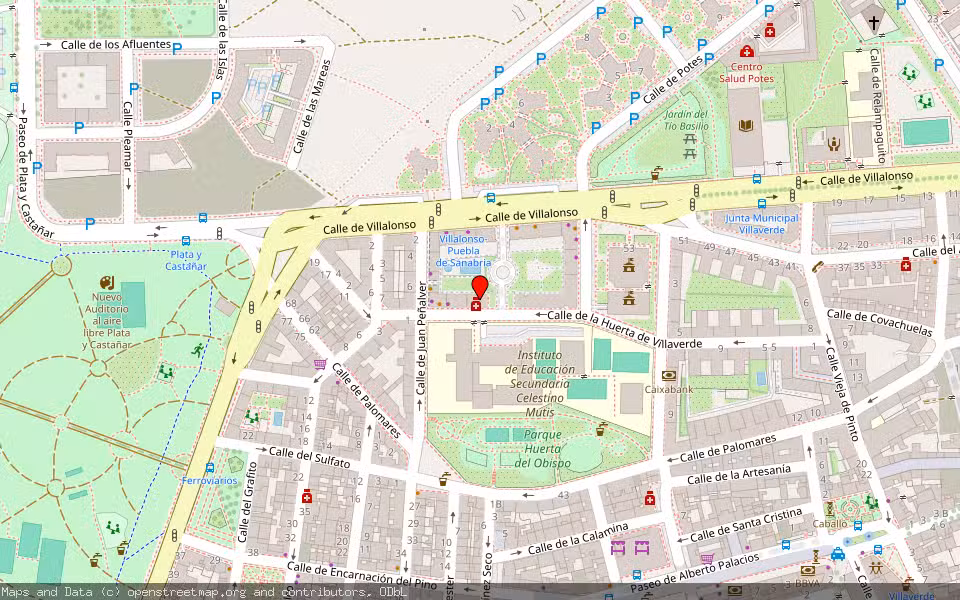Select the blue taxi icon on Paseo de Alberto Palacios
The height and width of the screenshot is (600, 960).
tap(838, 554)
